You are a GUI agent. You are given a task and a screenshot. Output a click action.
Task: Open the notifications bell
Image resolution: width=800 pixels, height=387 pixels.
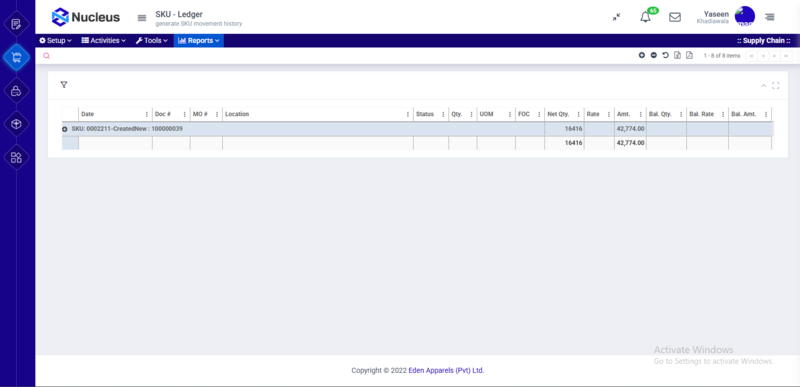pyautogui.click(x=645, y=17)
